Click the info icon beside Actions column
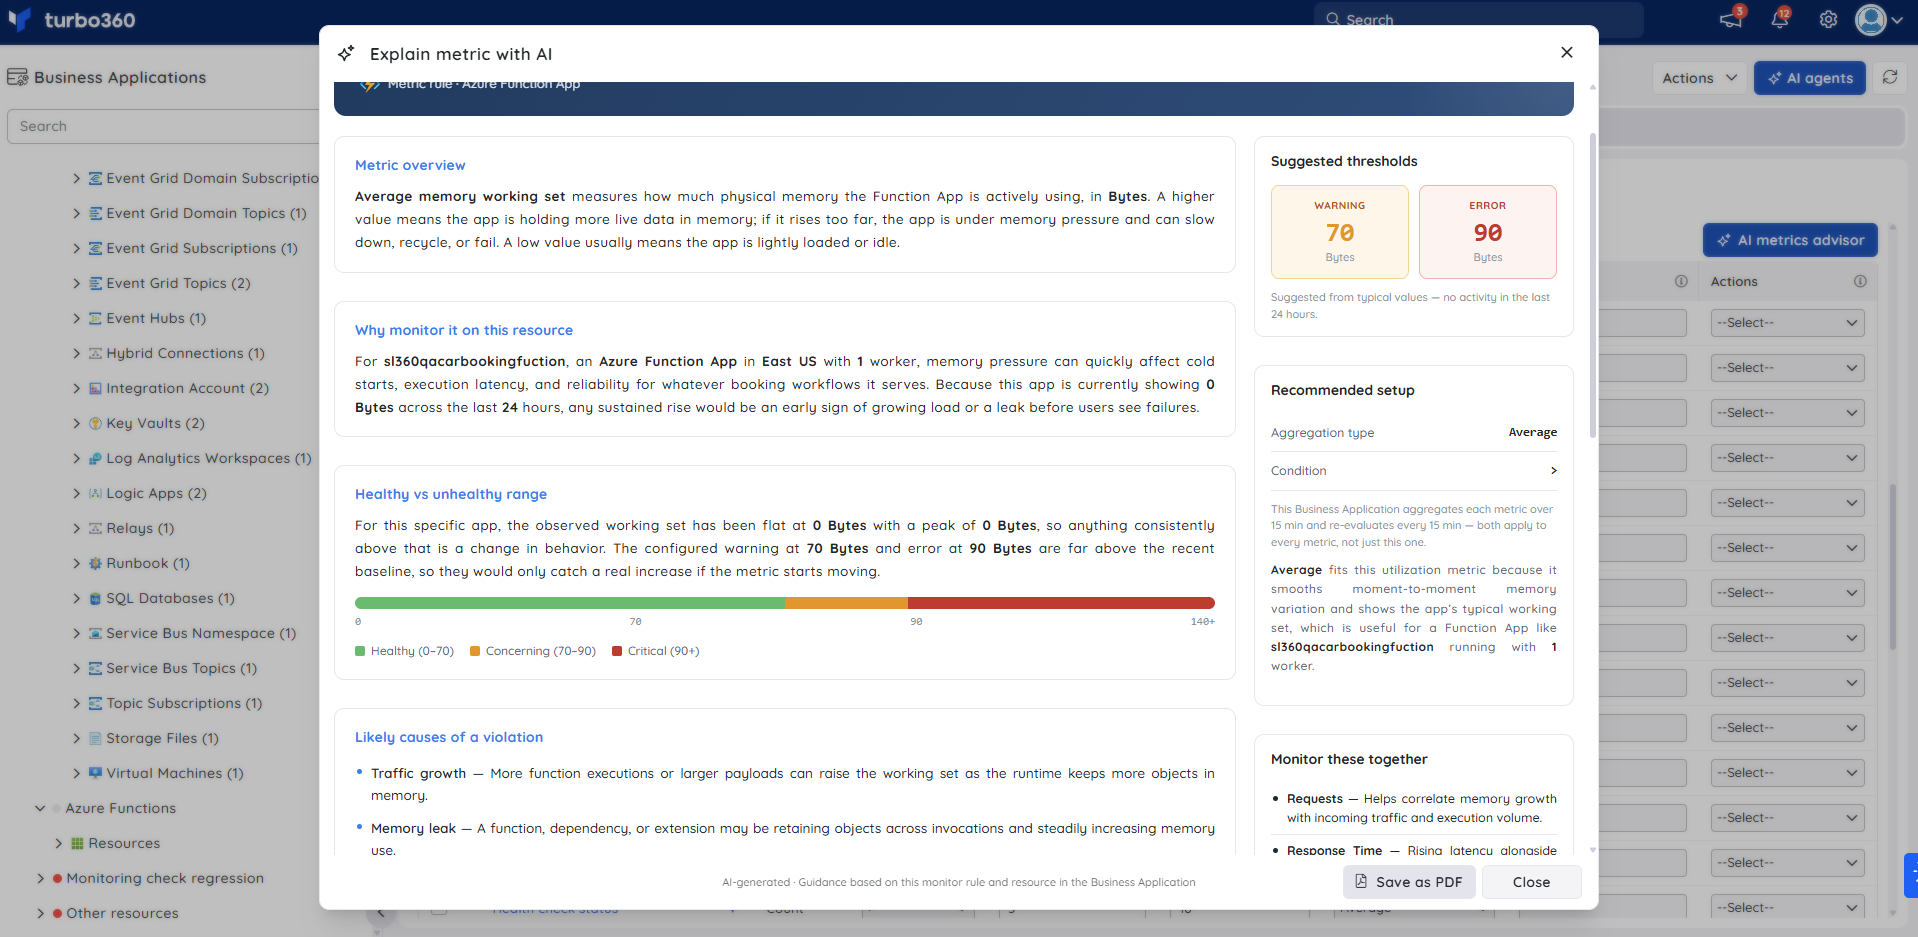The height and width of the screenshot is (937, 1918). [1860, 281]
